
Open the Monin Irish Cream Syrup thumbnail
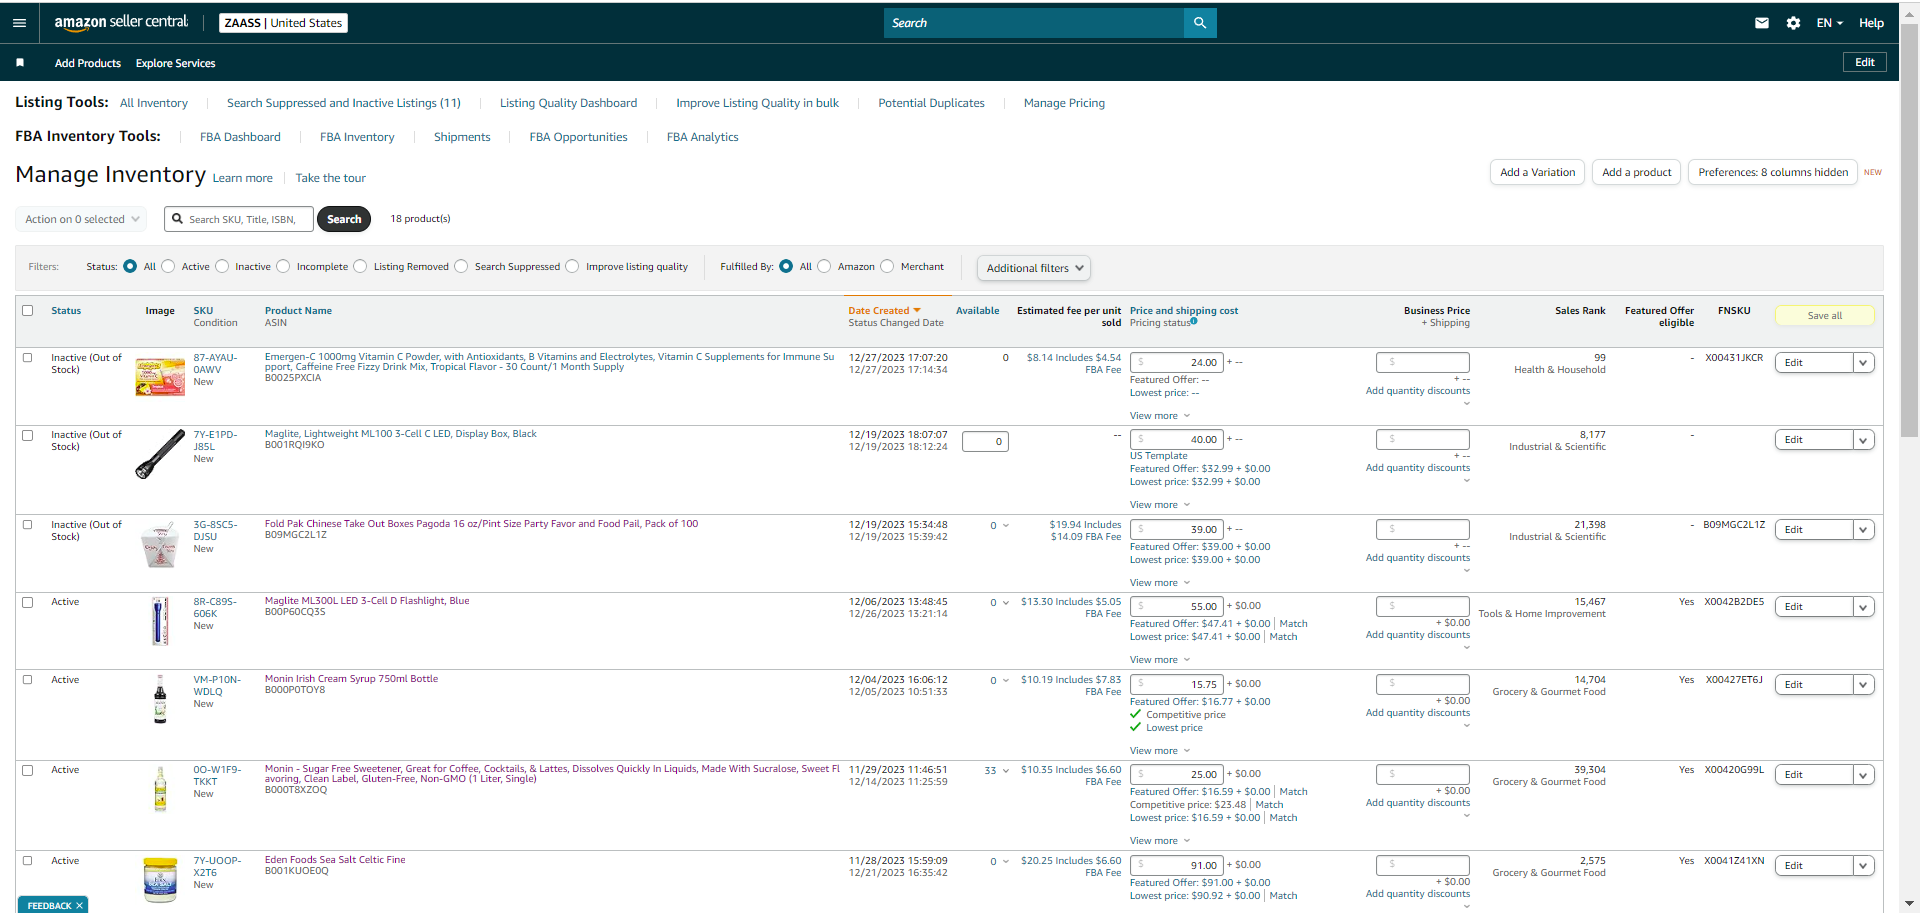coord(160,698)
